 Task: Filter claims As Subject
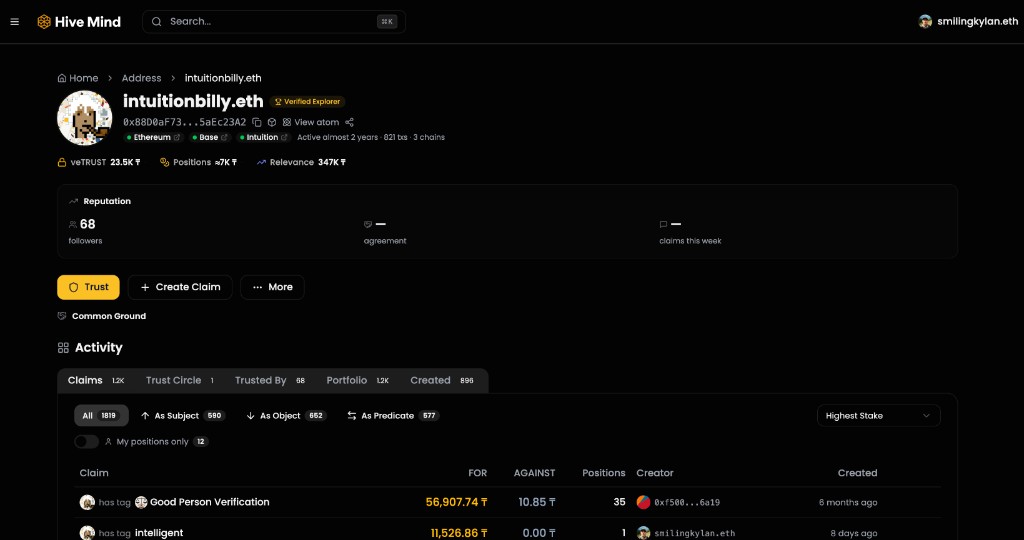(x=182, y=416)
